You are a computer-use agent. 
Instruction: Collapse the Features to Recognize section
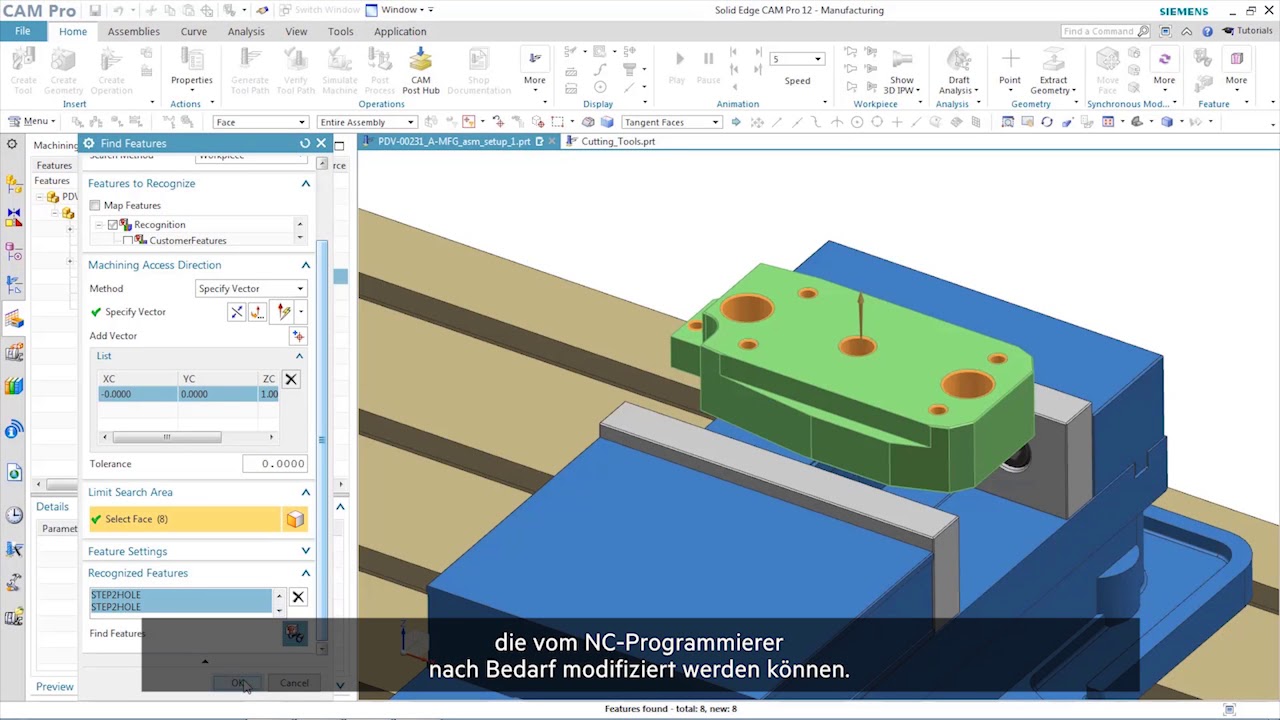(306, 184)
